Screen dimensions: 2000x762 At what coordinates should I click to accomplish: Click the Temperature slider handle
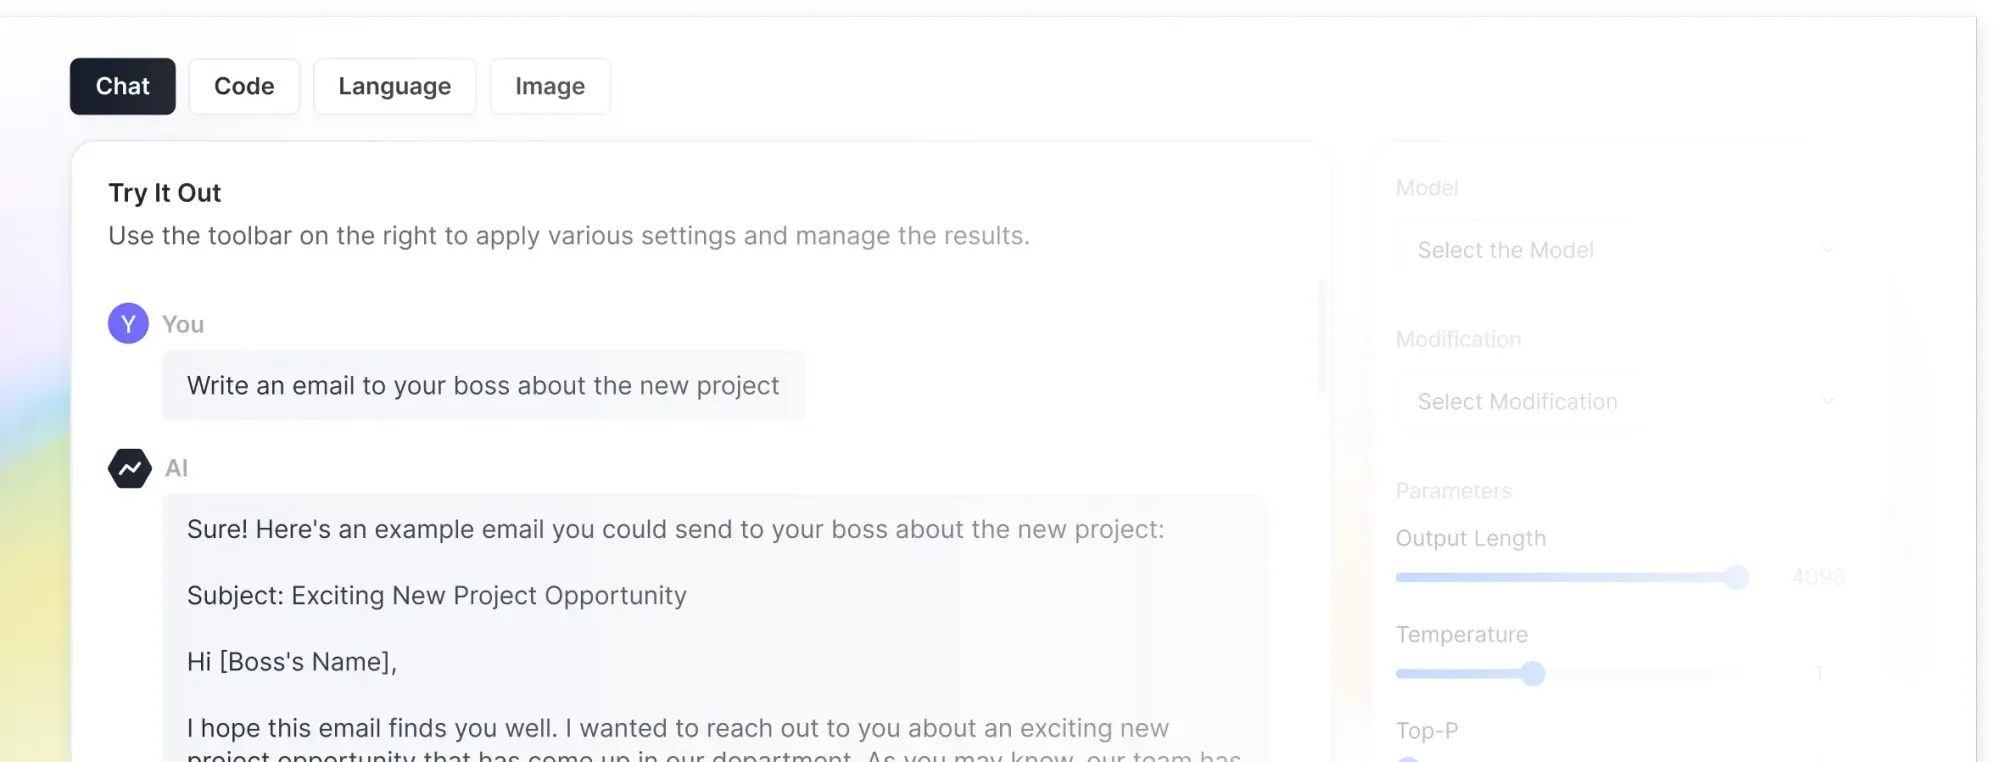coord(1533,674)
